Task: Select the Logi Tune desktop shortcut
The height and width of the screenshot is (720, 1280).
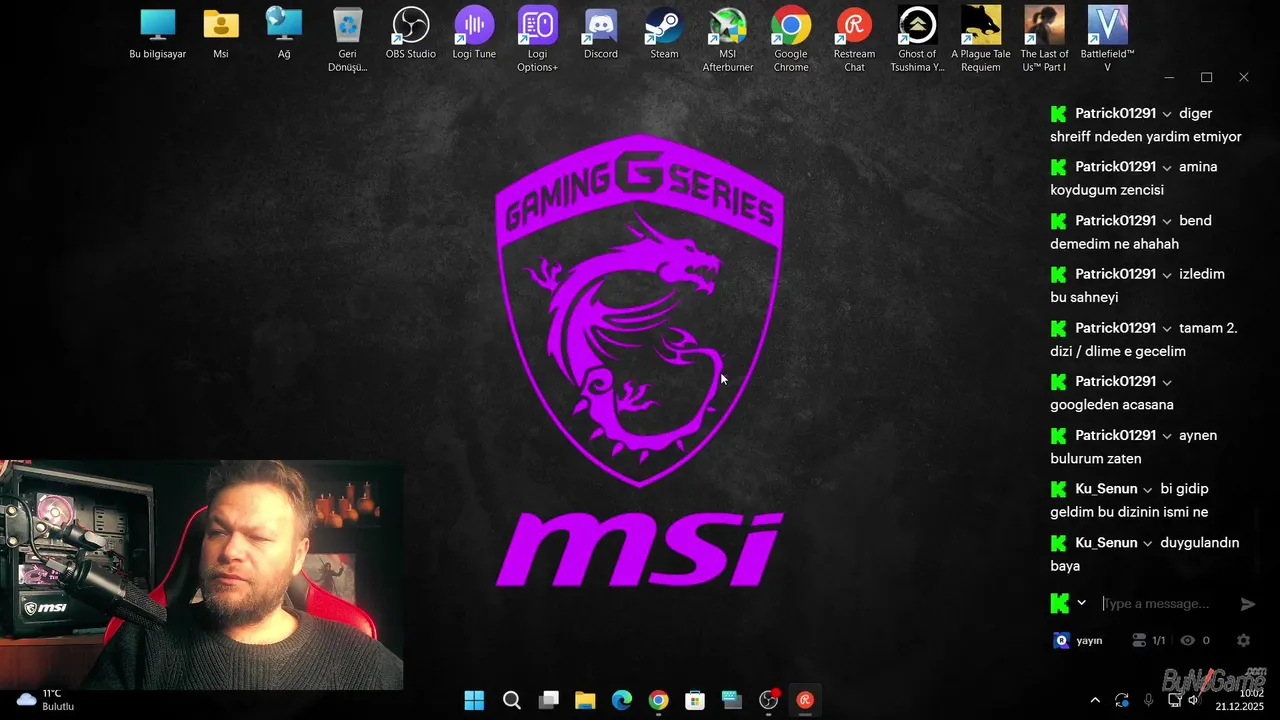Action: [474, 34]
